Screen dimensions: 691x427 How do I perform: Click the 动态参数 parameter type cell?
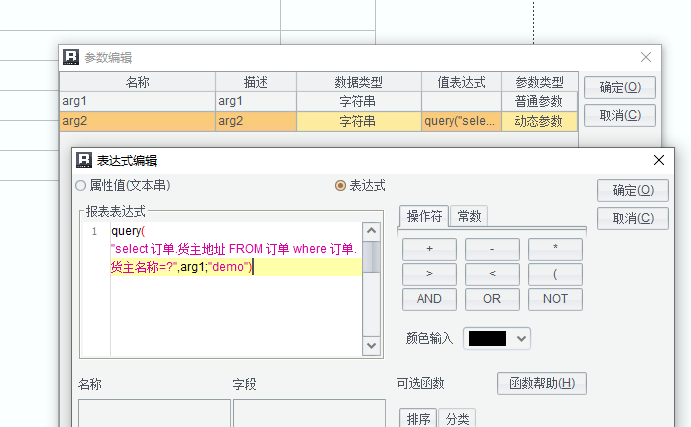[539, 121]
